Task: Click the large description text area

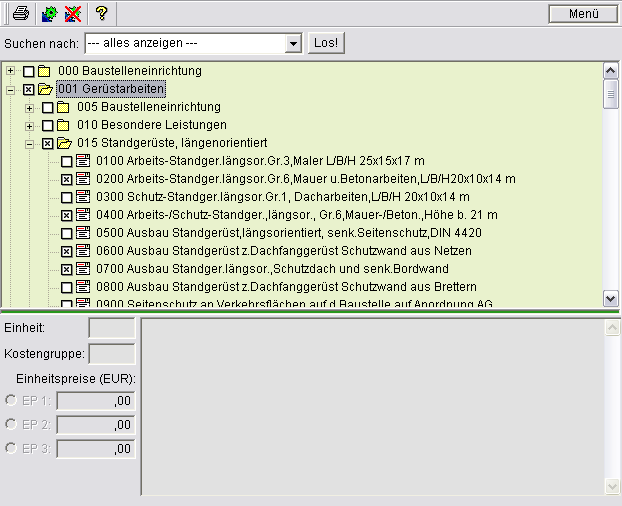Action: (x=373, y=407)
